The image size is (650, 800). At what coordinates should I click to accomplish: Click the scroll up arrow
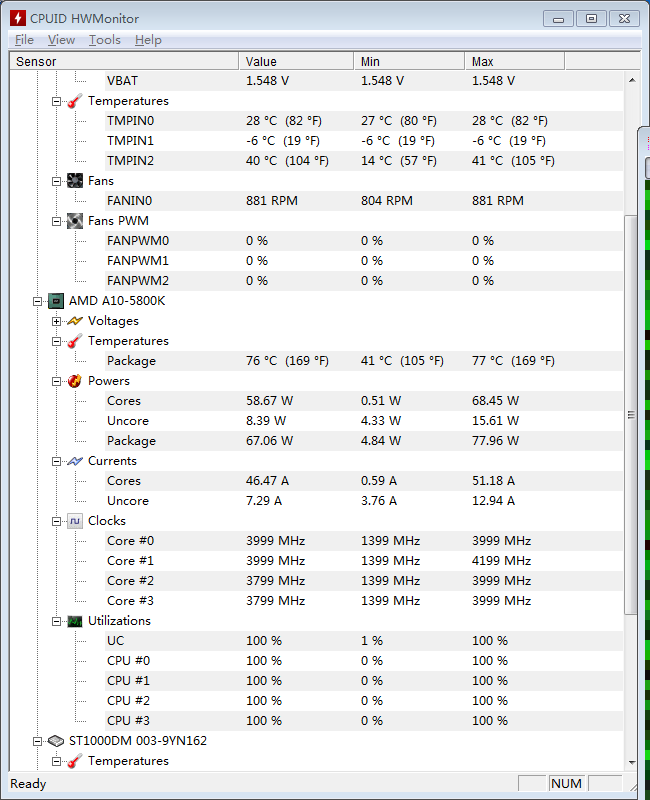tap(632, 80)
